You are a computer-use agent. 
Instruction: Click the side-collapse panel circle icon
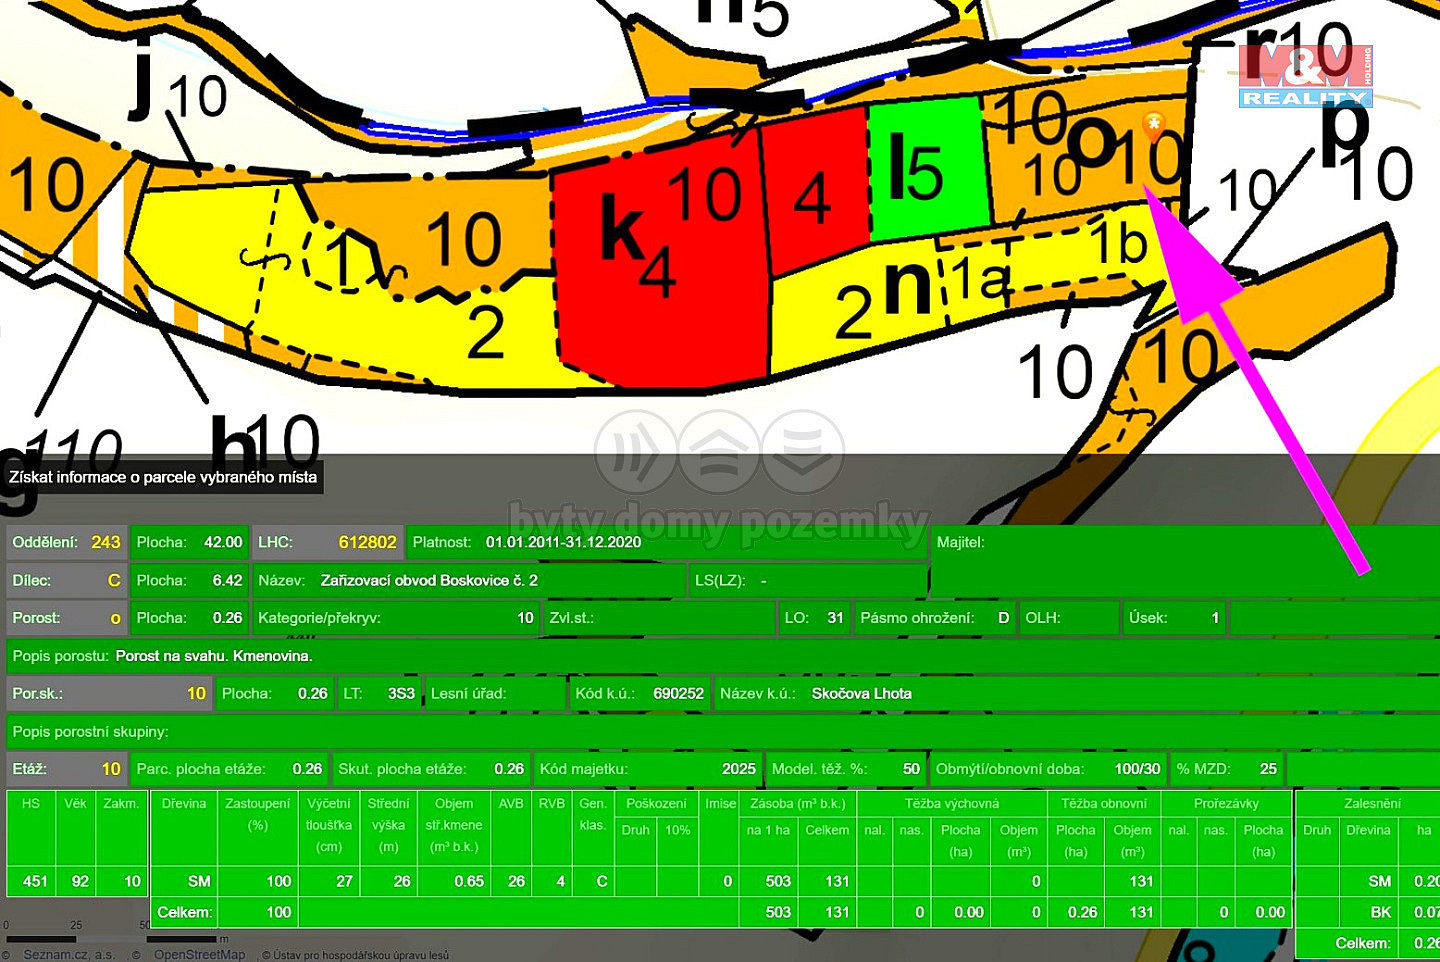tap(636, 452)
